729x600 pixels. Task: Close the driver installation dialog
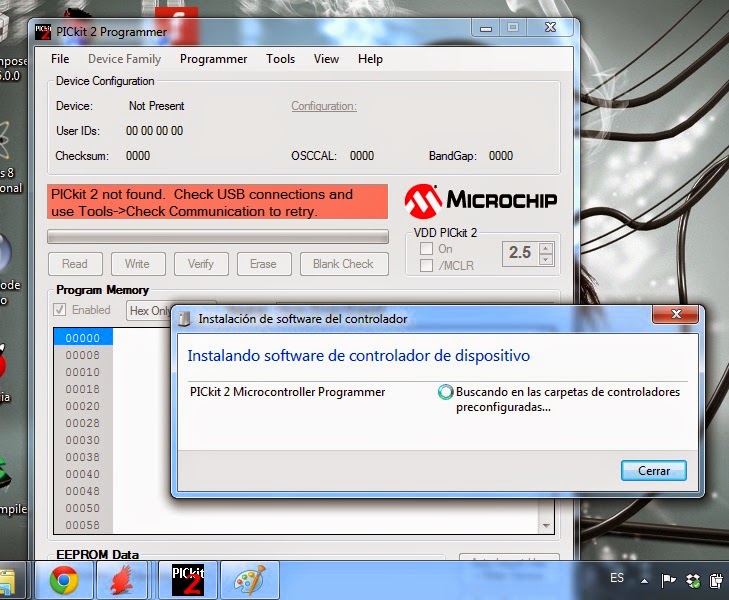click(x=676, y=314)
